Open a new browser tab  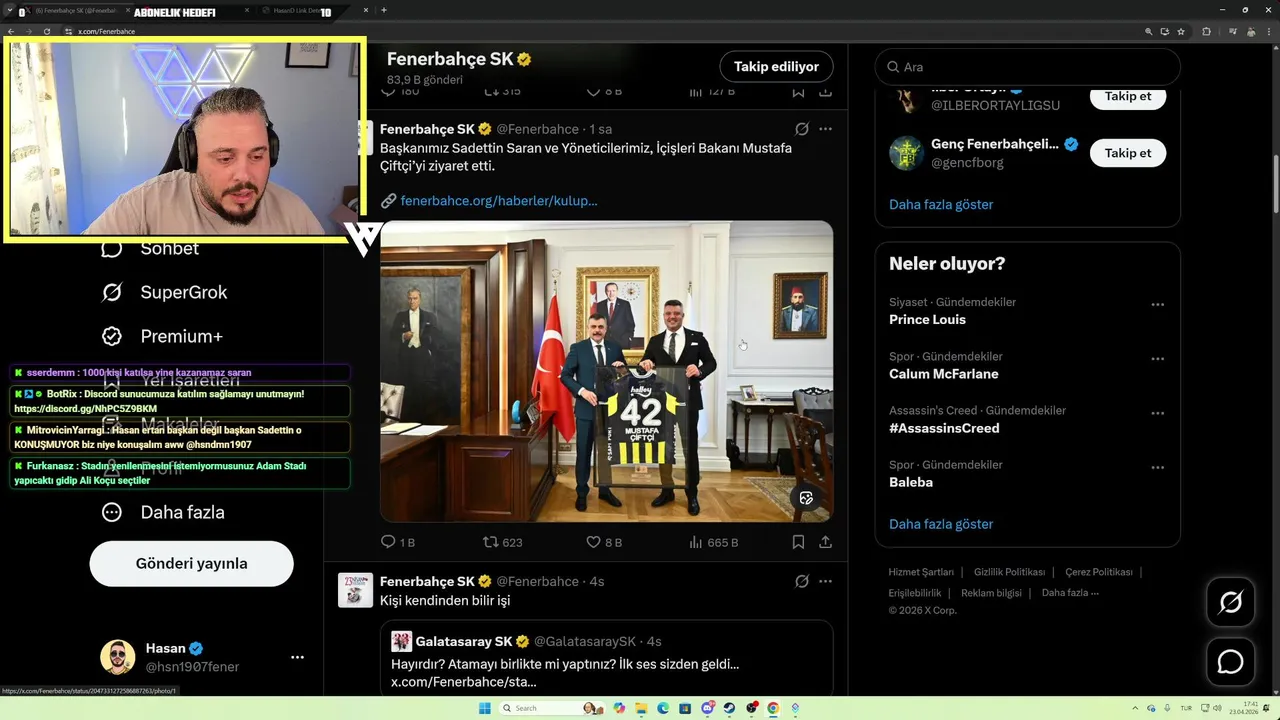coord(384,10)
